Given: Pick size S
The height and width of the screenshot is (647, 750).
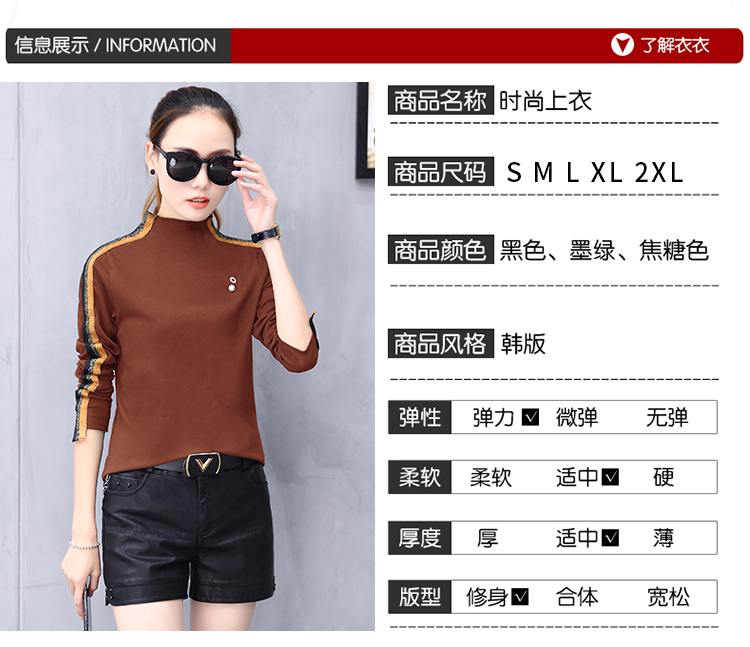Looking at the screenshot, I should click(x=514, y=173).
